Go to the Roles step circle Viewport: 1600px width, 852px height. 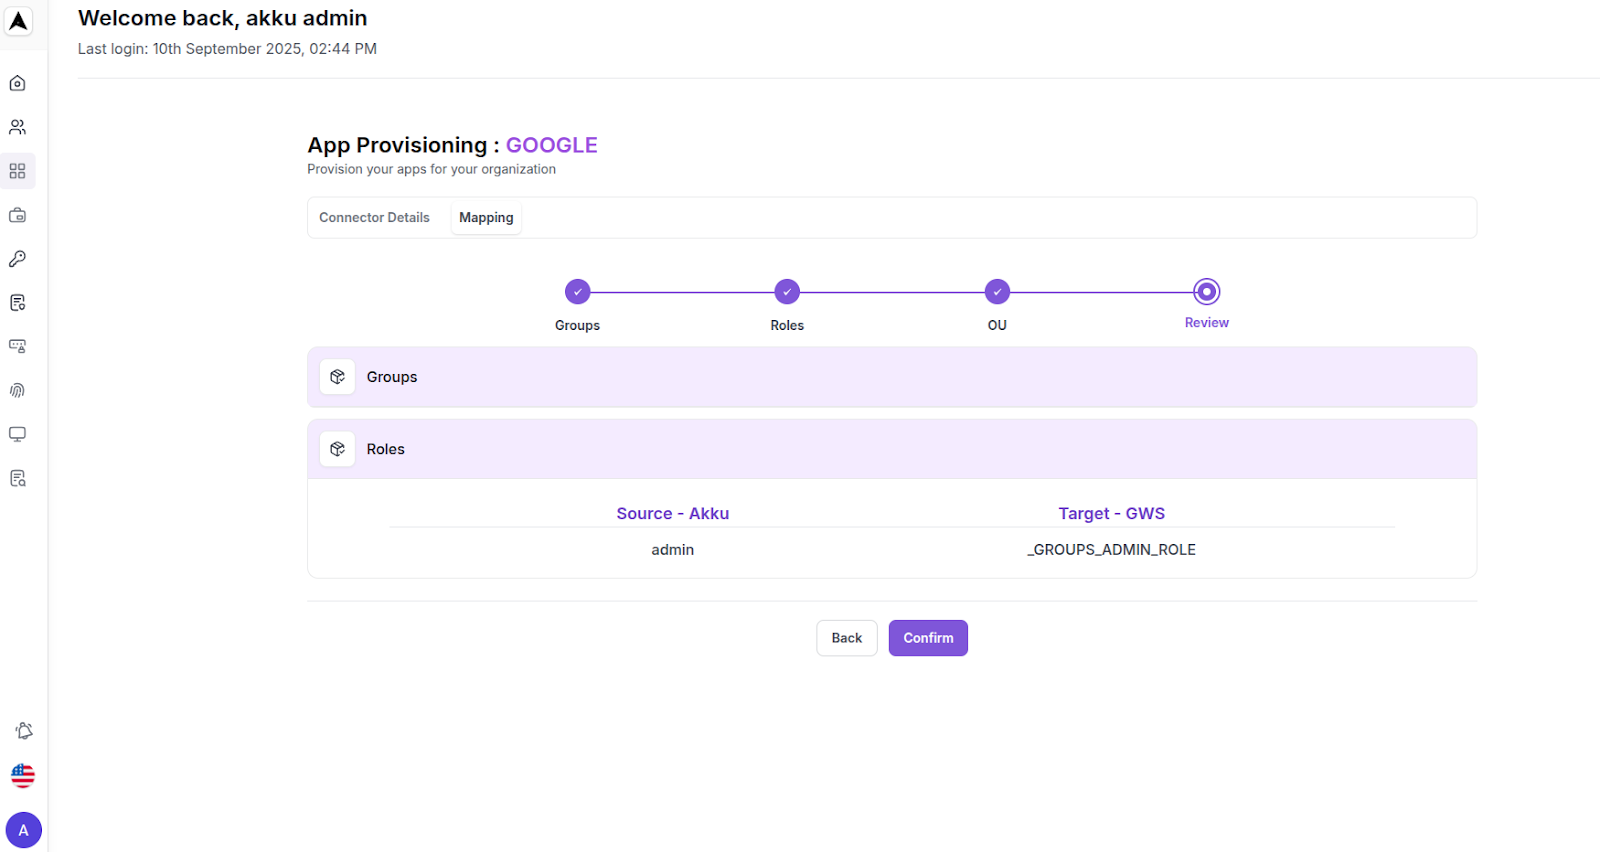click(787, 292)
